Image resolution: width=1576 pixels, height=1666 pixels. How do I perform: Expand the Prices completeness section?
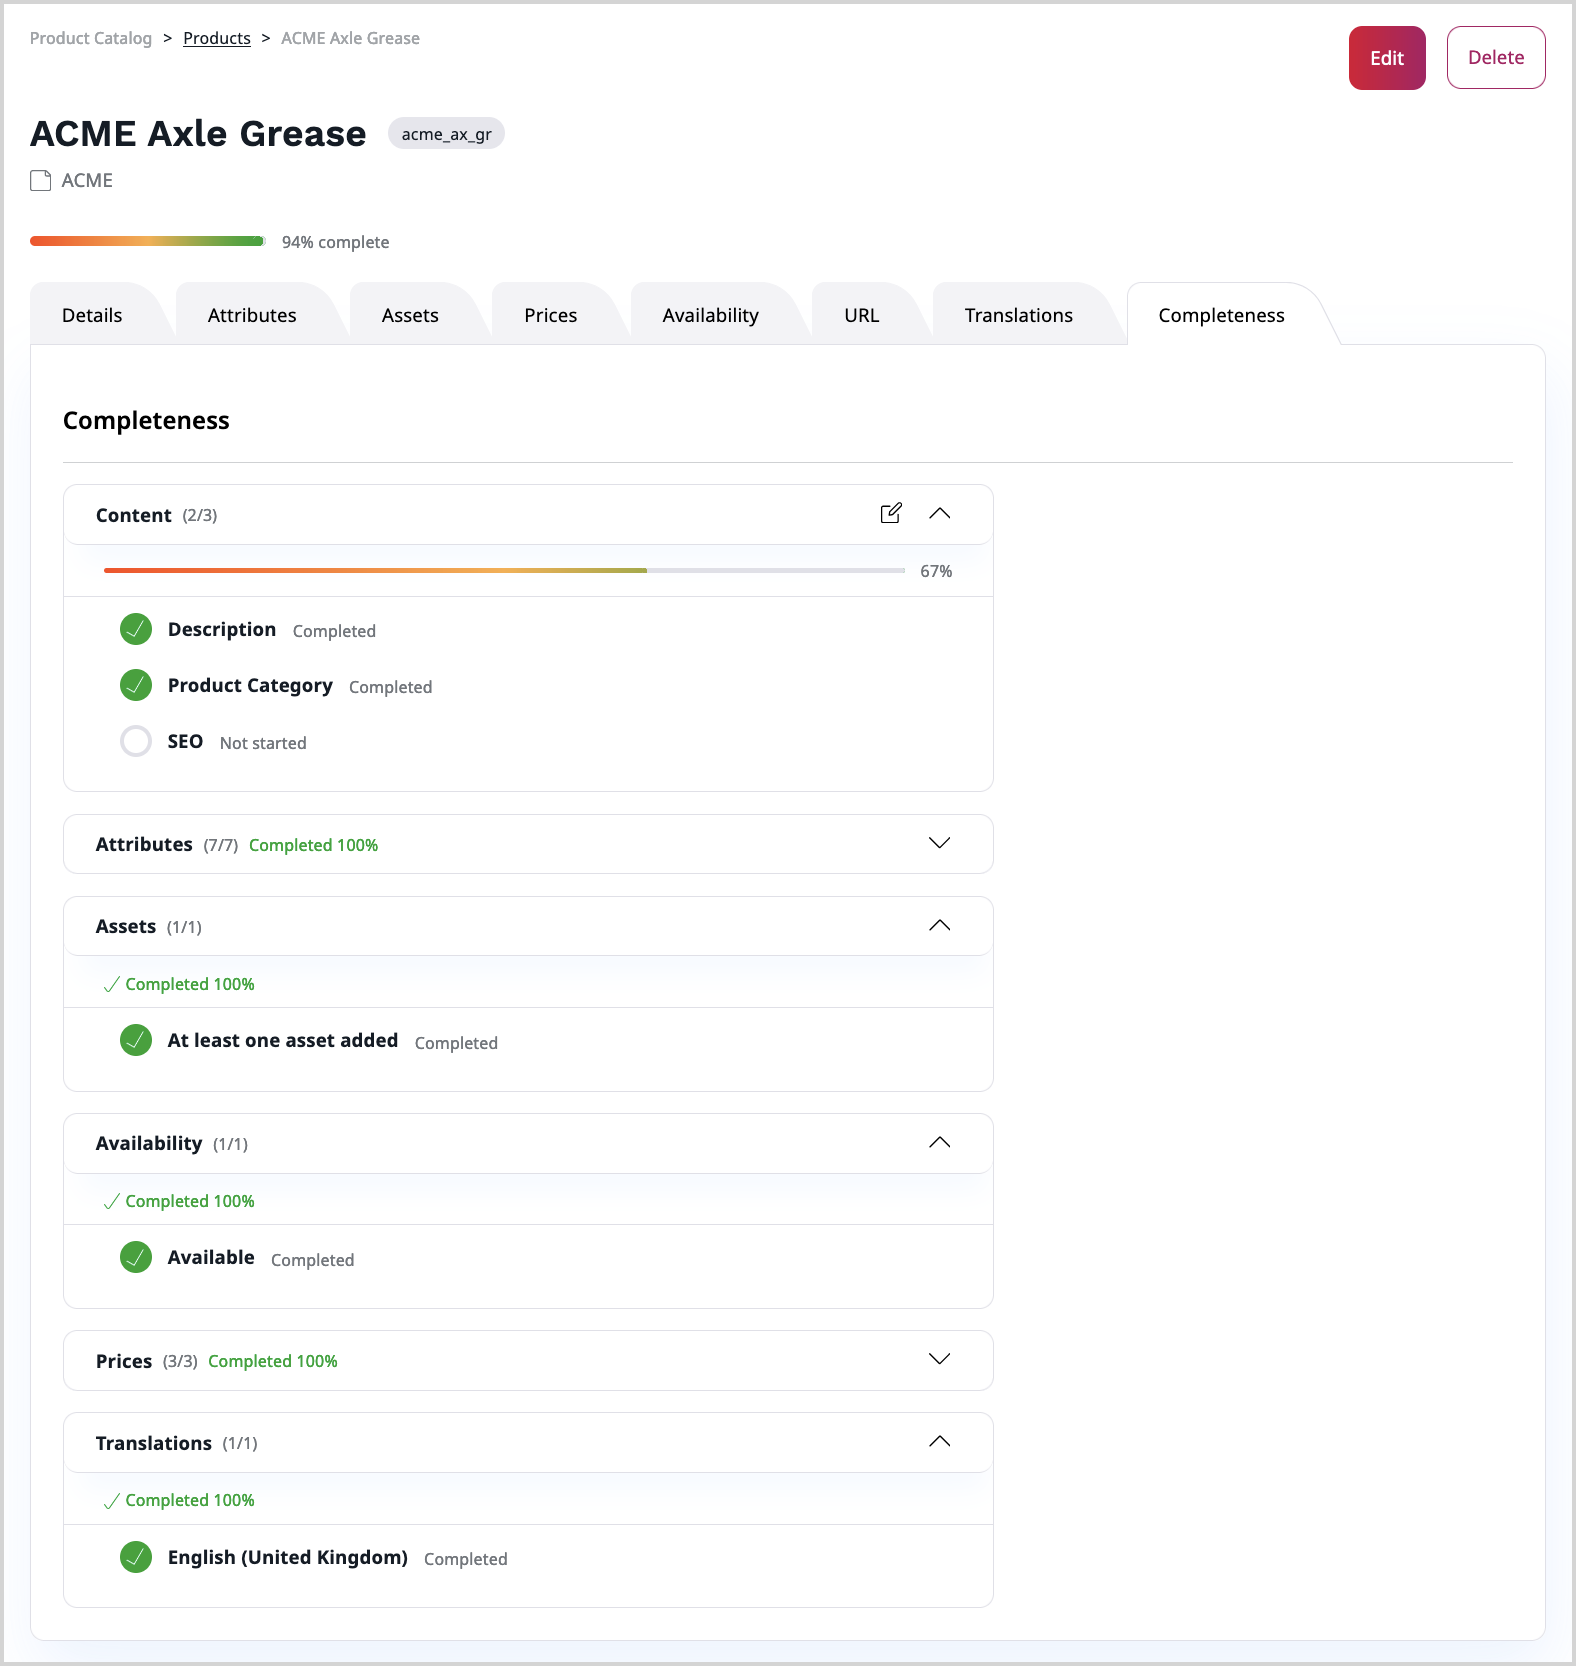[939, 1359]
